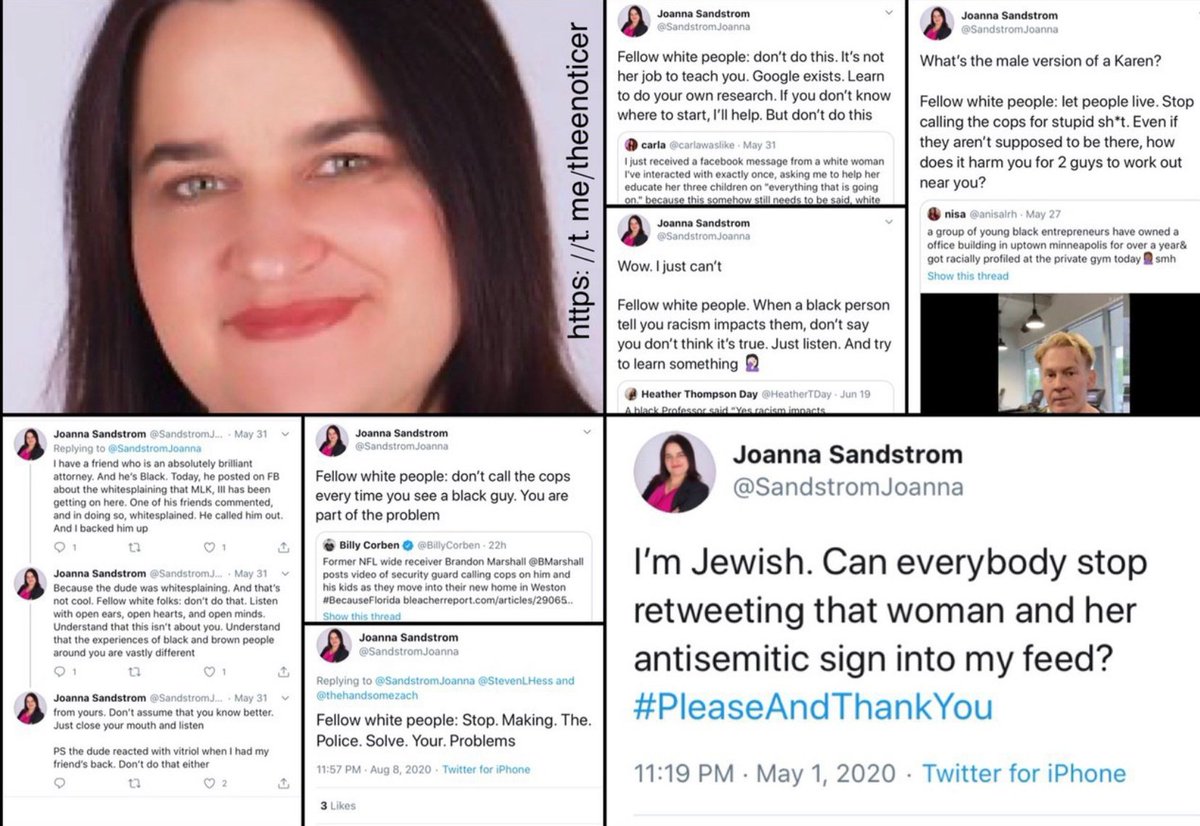Share the 'absolutely brilliant attorney' tweet
Viewport: 1200px width, 826px height.
(x=285, y=546)
